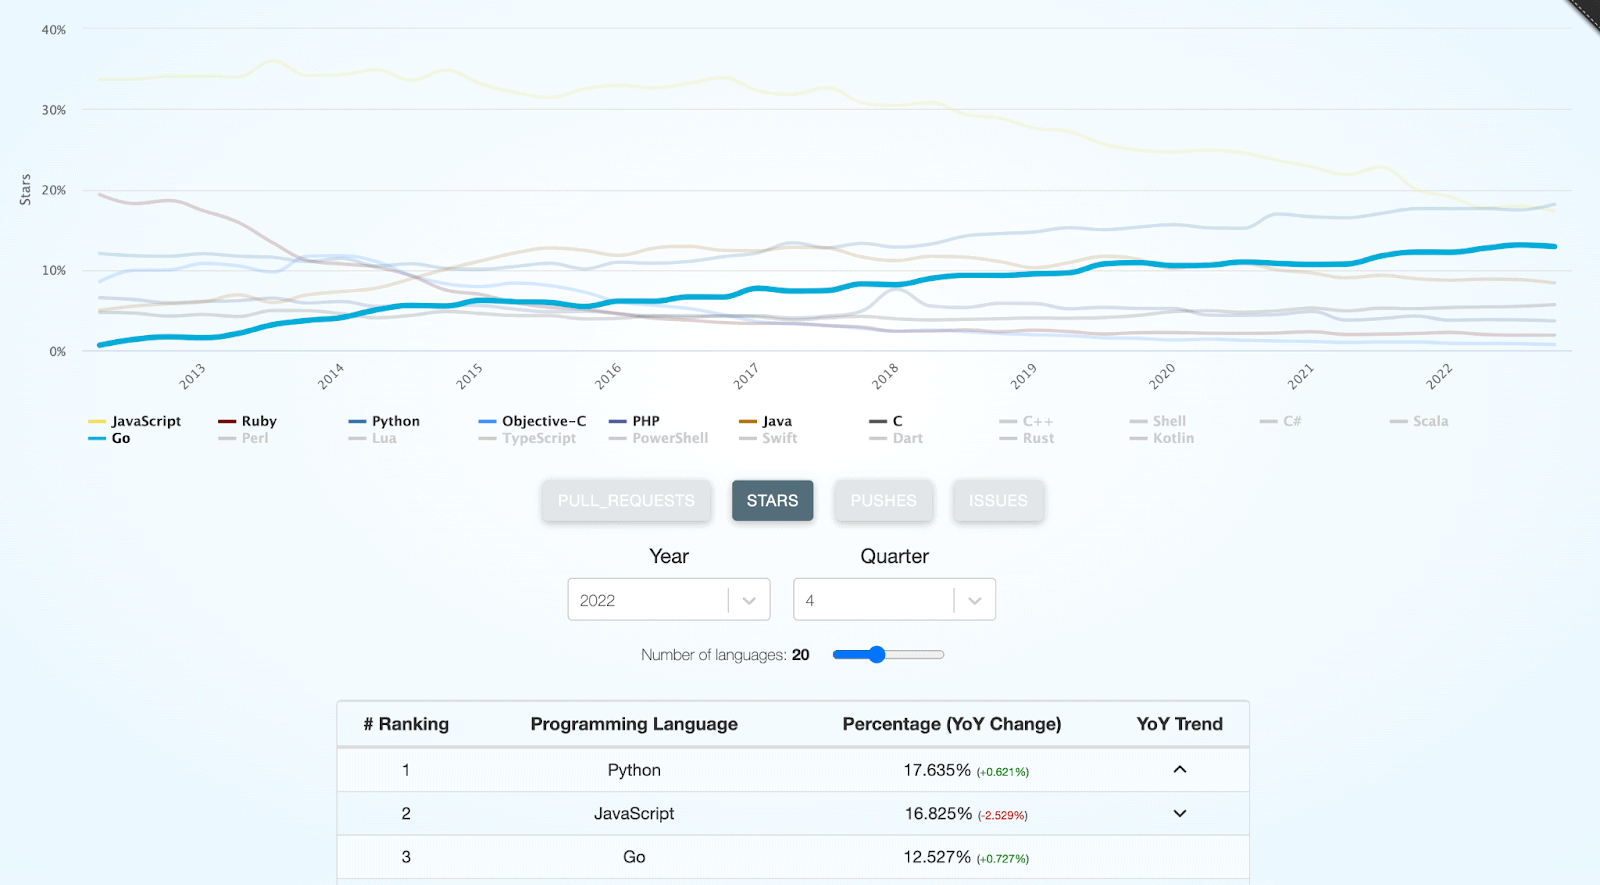This screenshot has height=885, width=1600.
Task: Click the PHP legend marker
Action: coord(617,421)
